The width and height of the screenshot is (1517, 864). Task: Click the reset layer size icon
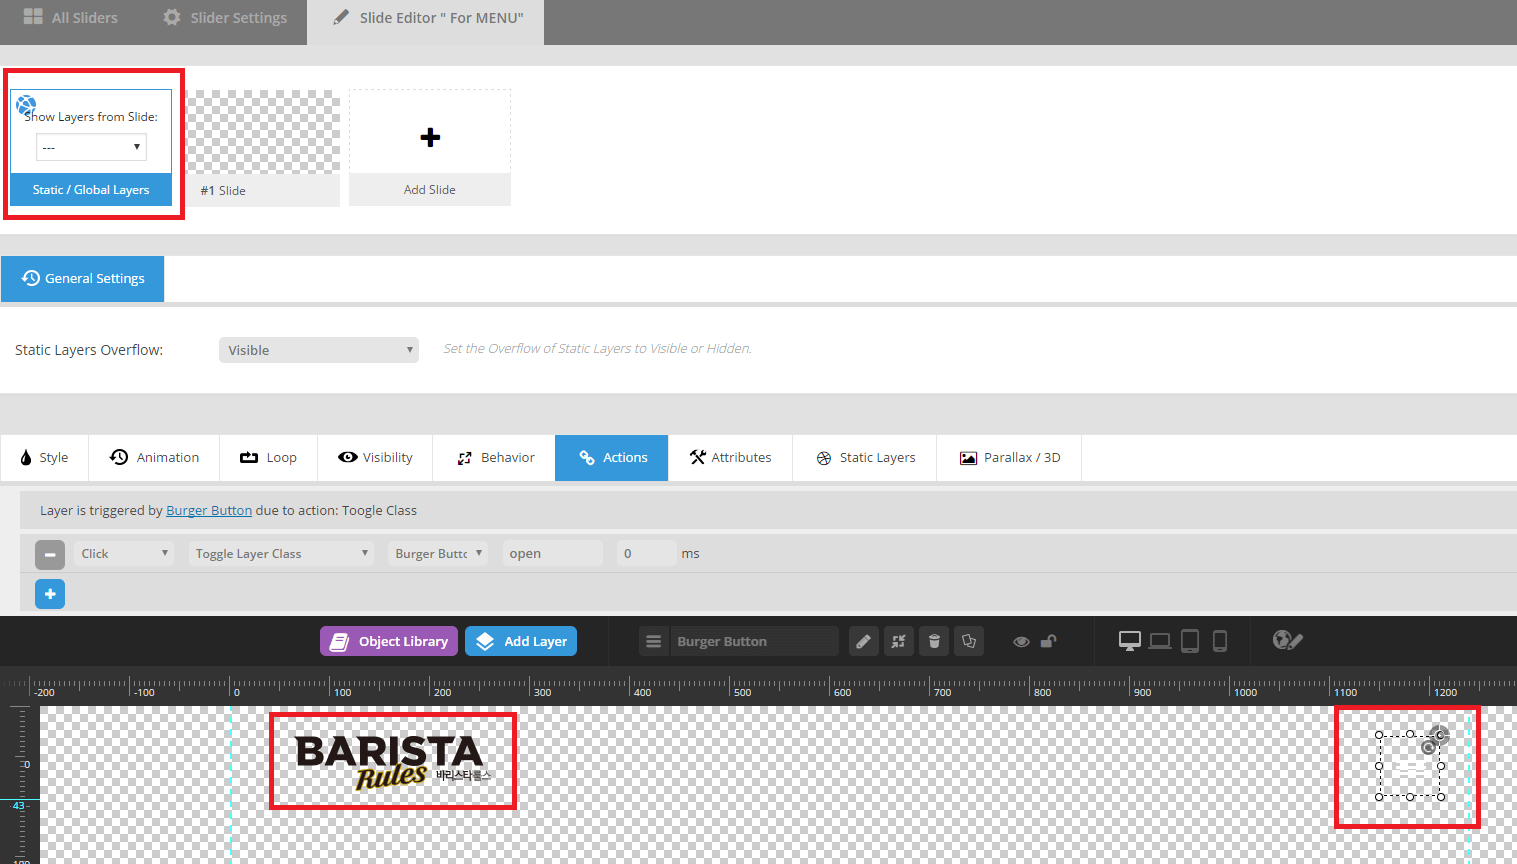coord(899,642)
